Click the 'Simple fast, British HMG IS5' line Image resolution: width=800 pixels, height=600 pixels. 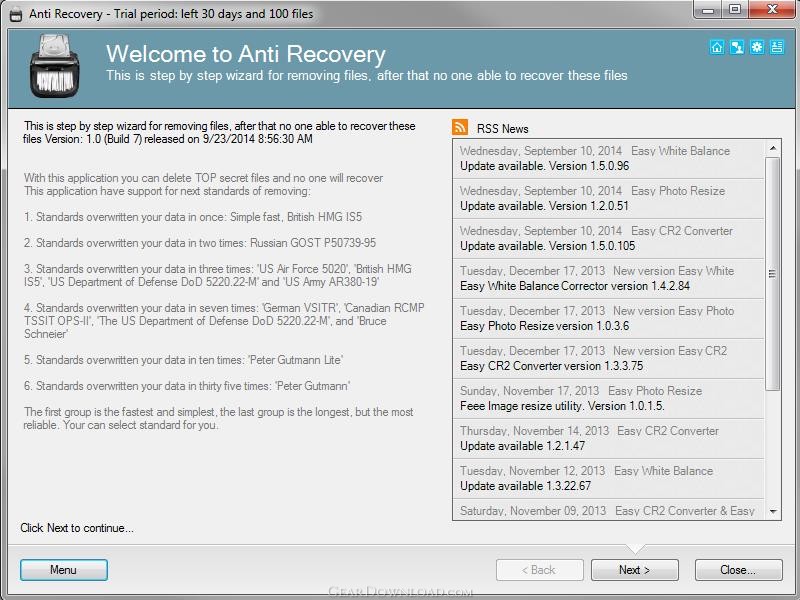193,217
